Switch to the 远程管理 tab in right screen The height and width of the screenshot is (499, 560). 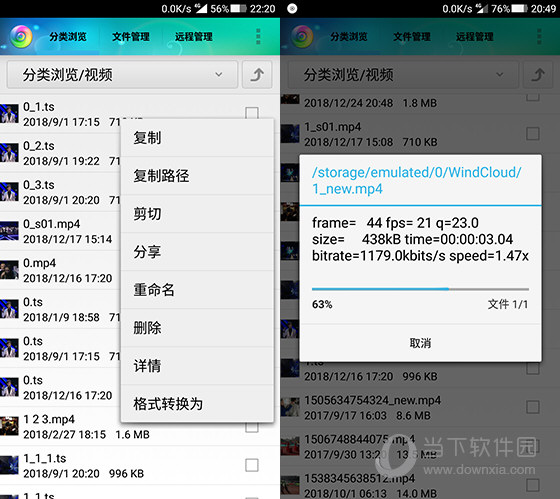[475, 36]
